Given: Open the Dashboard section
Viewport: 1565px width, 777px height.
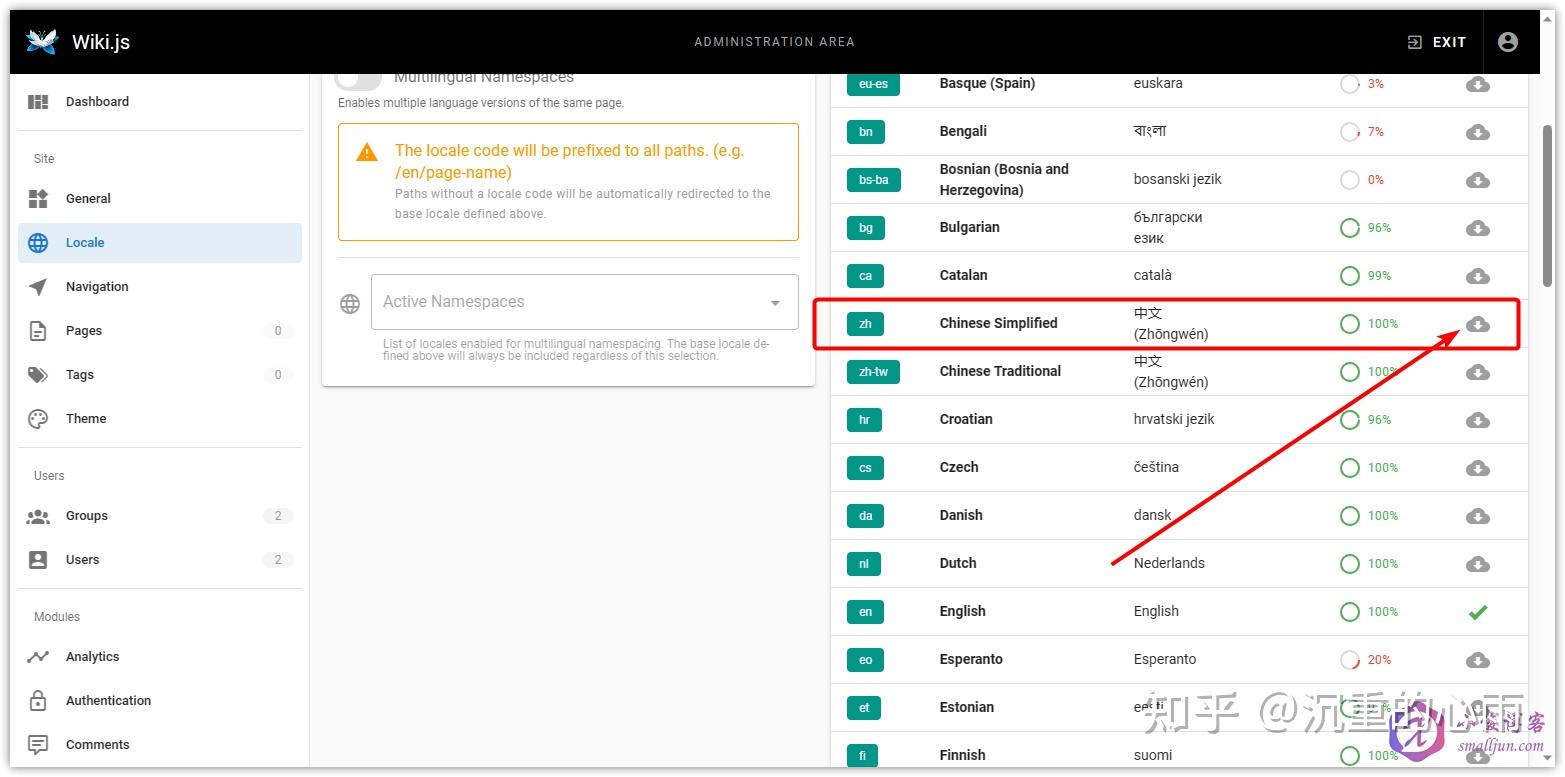Looking at the screenshot, I should coord(97,101).
